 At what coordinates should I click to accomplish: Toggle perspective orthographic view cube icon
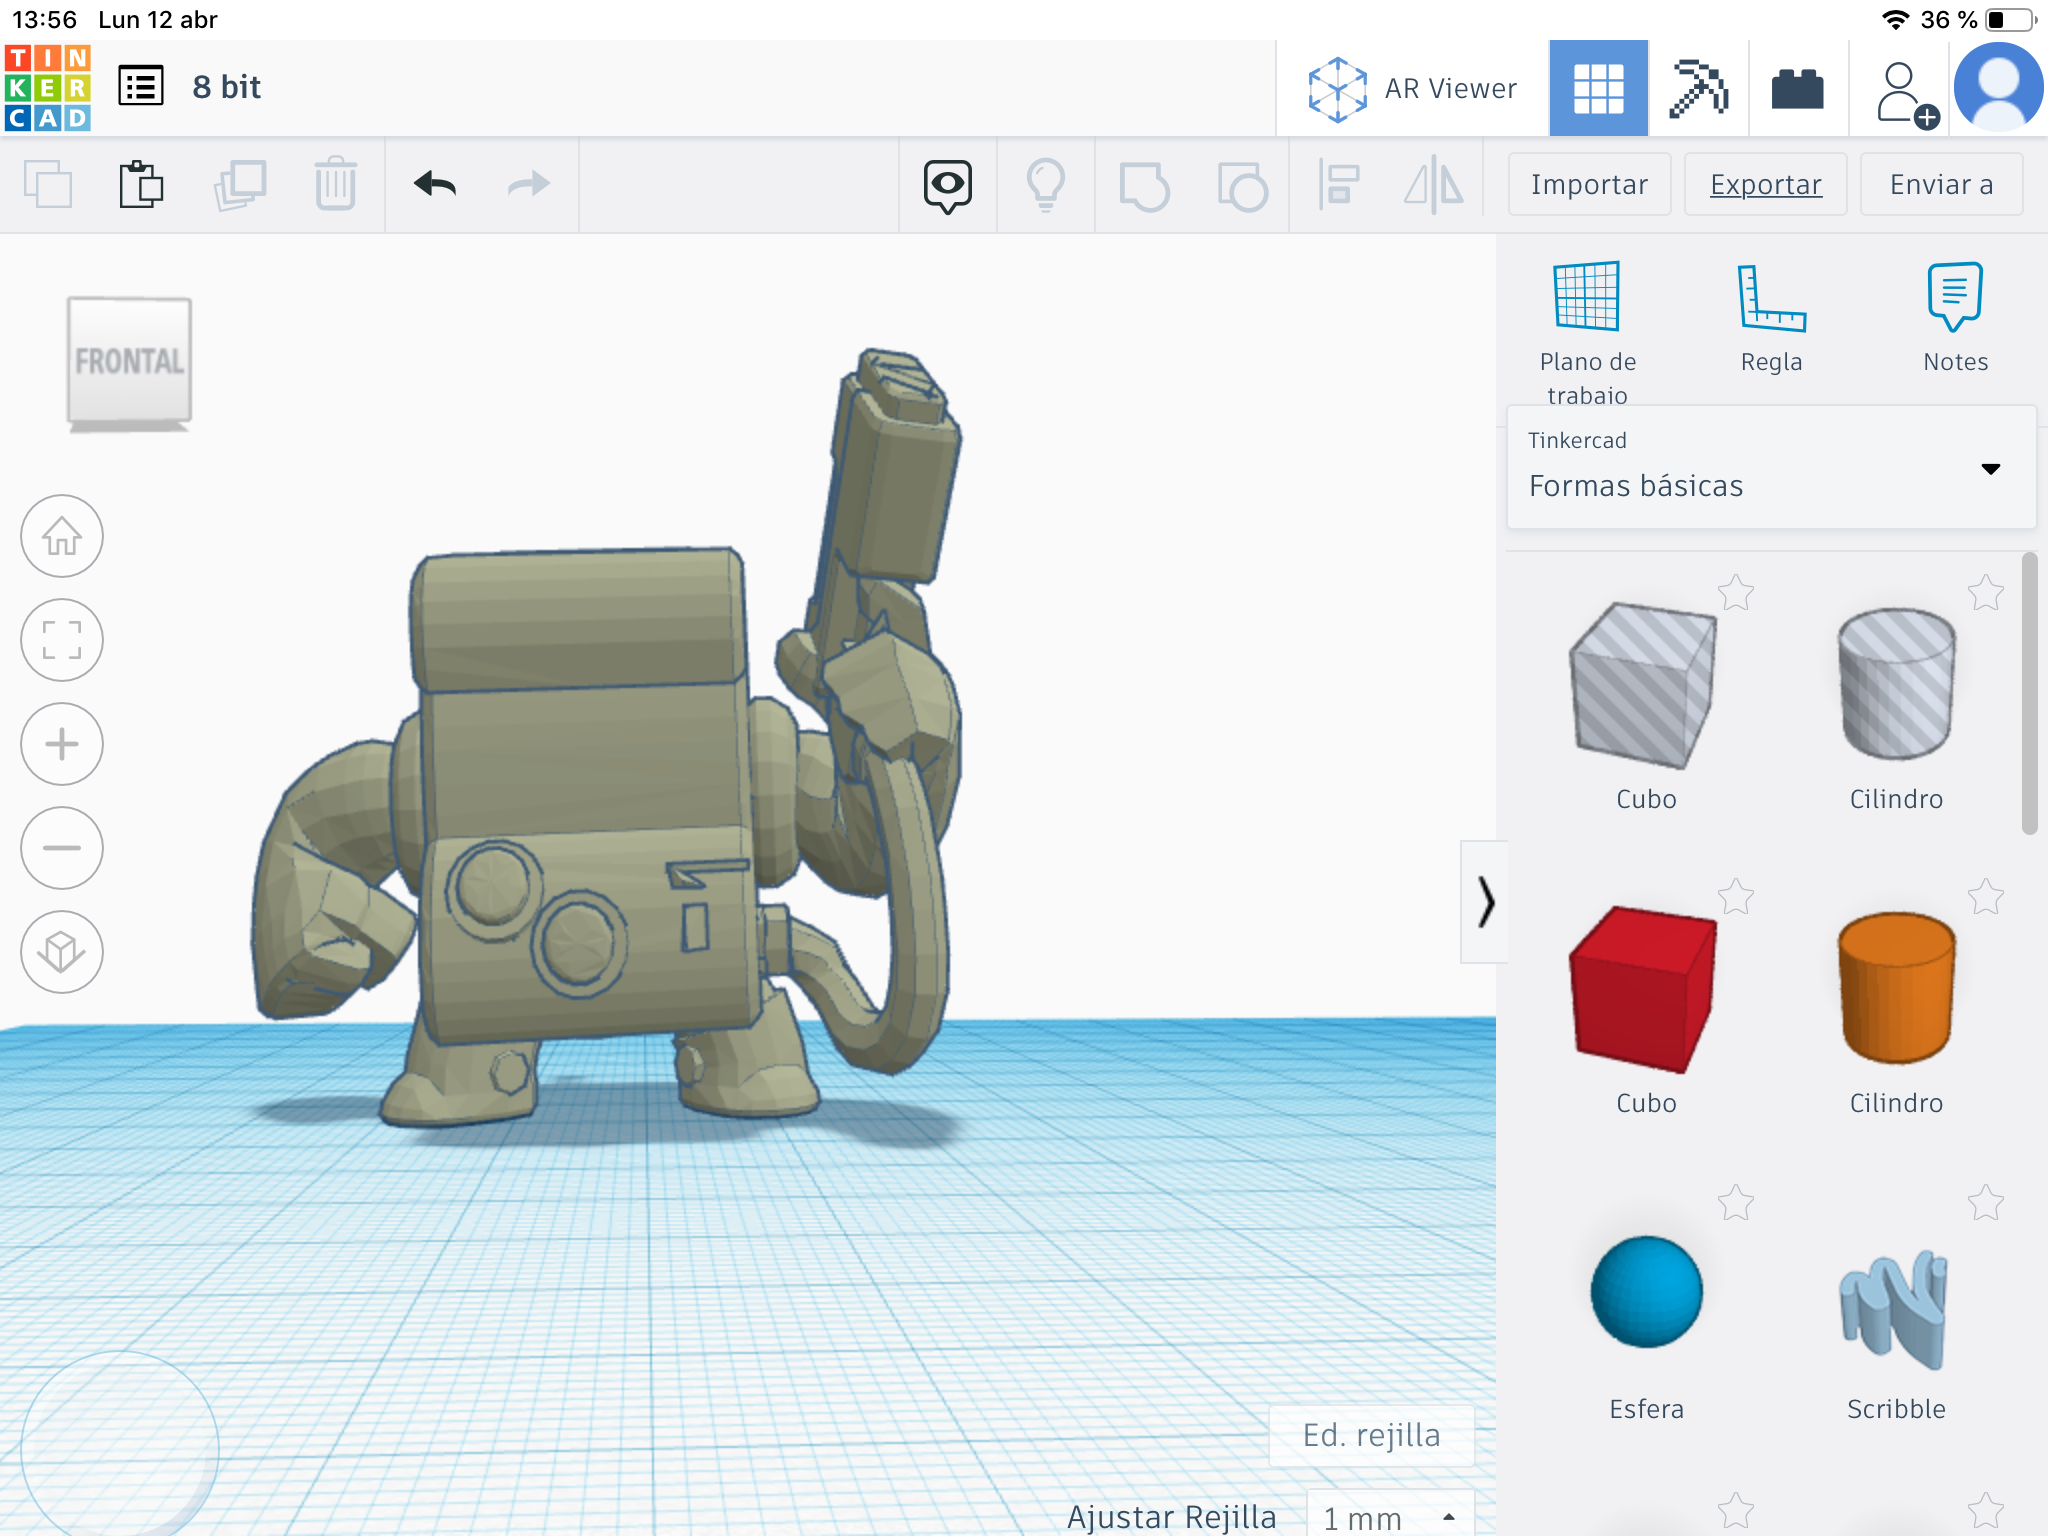tap(62, 952)
